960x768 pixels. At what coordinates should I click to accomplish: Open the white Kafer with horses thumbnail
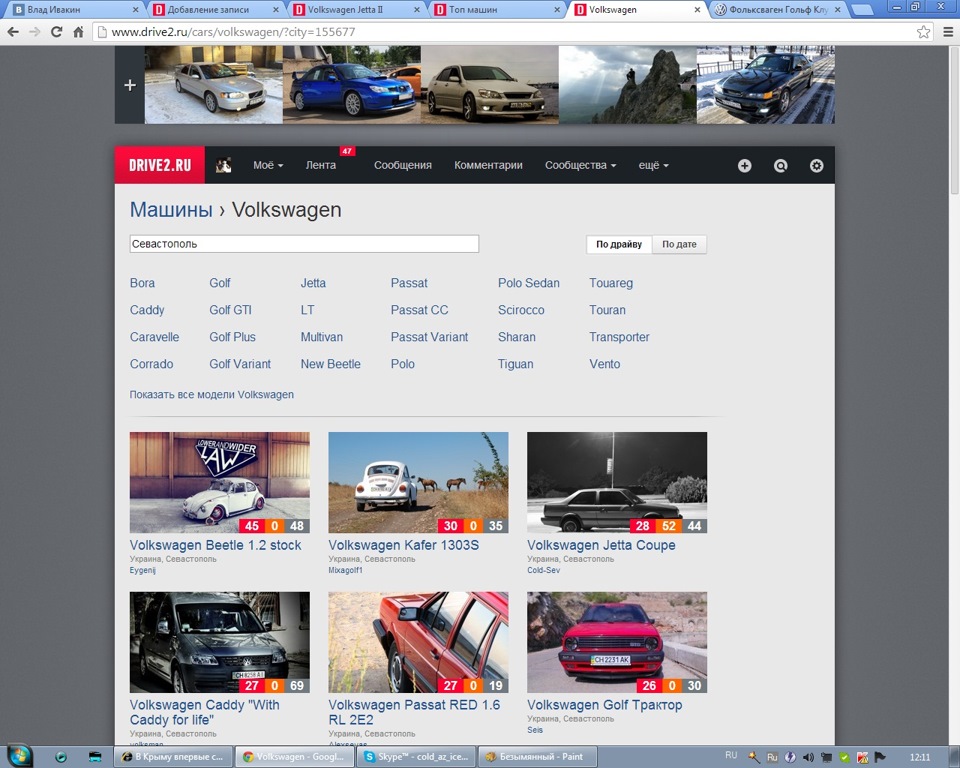click(418, 483)
